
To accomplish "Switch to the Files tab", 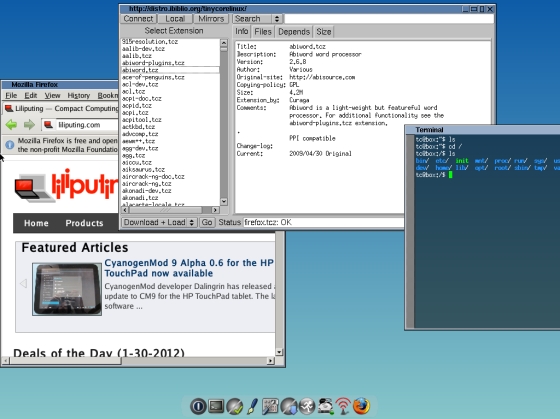I will click(x=263, y=32).
